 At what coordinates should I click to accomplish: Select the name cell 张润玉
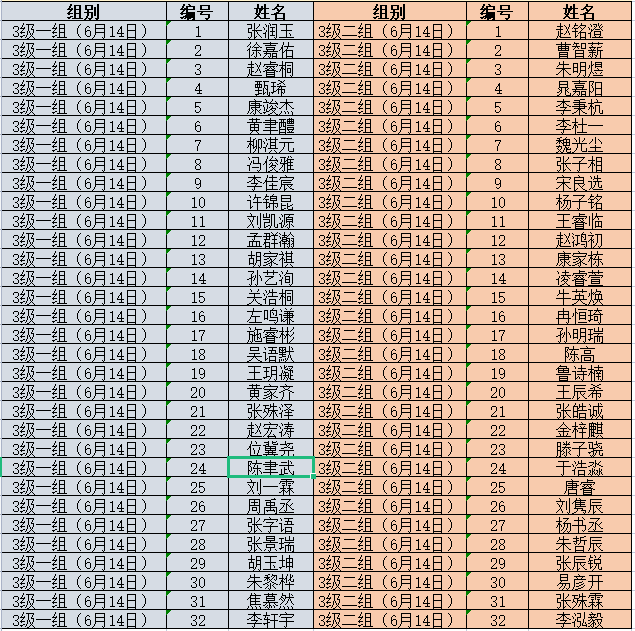click(x=270, y=31)
